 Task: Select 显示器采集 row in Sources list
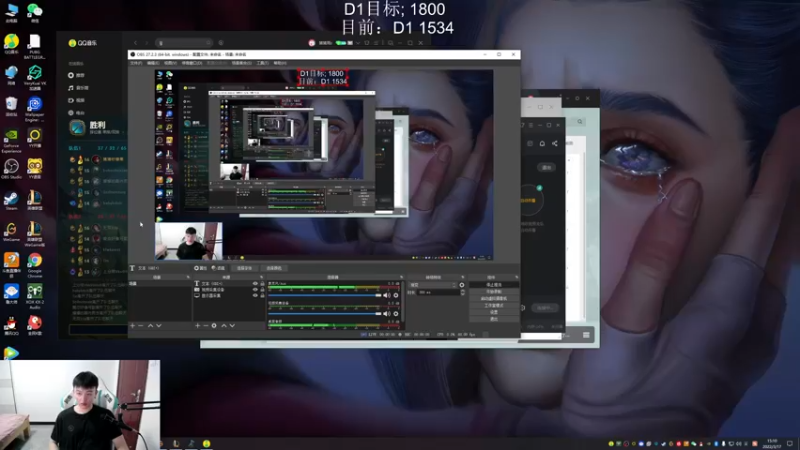coord(230,295)
